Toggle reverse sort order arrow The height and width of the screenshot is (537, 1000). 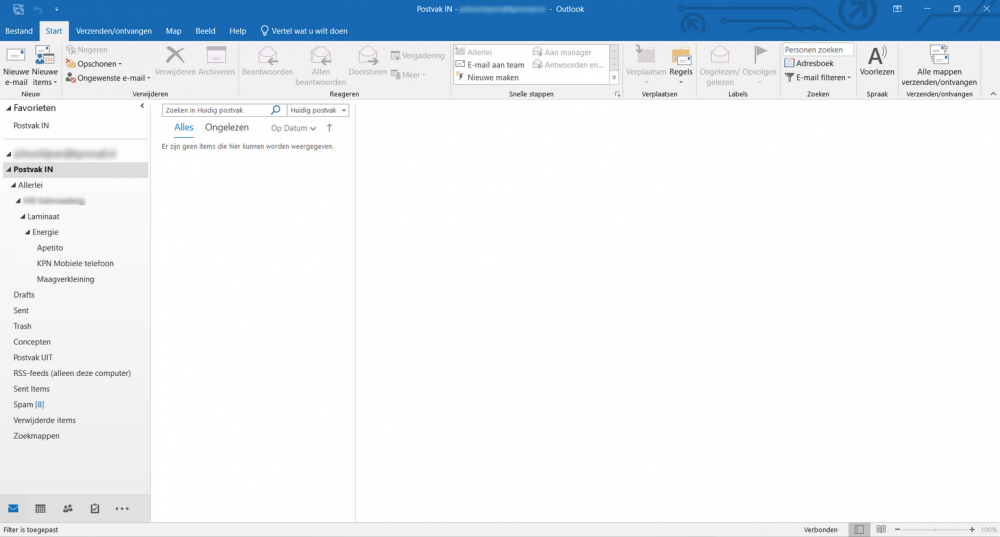[x=329, y=128]
